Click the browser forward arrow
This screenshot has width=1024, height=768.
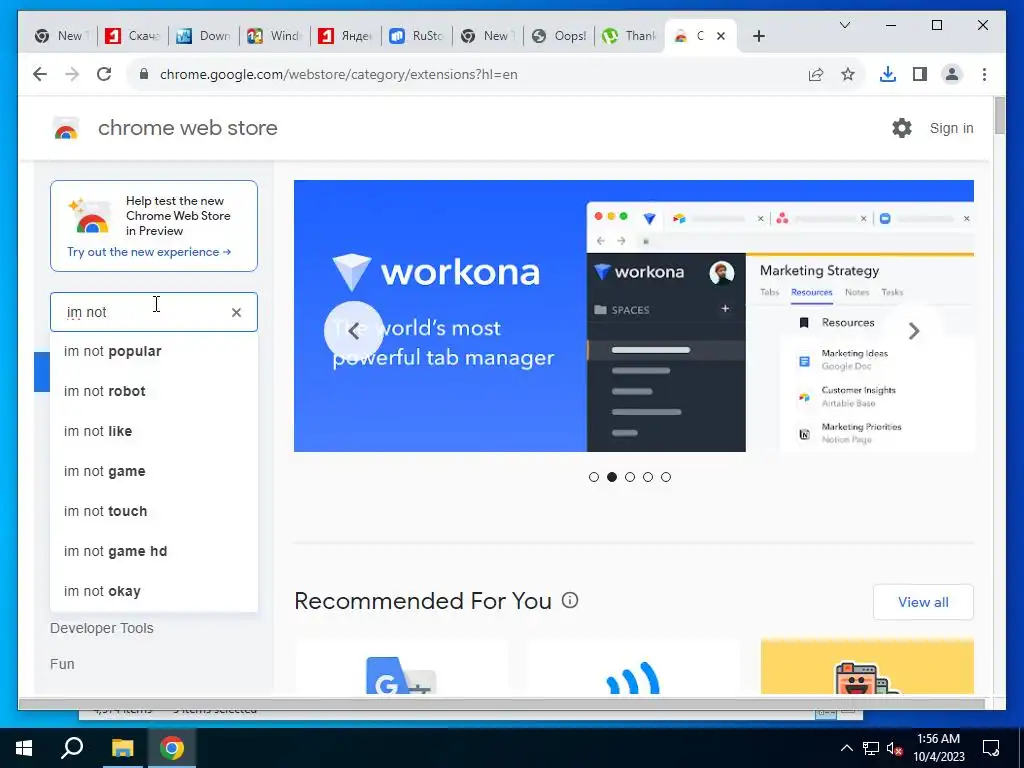coord(72,74)
